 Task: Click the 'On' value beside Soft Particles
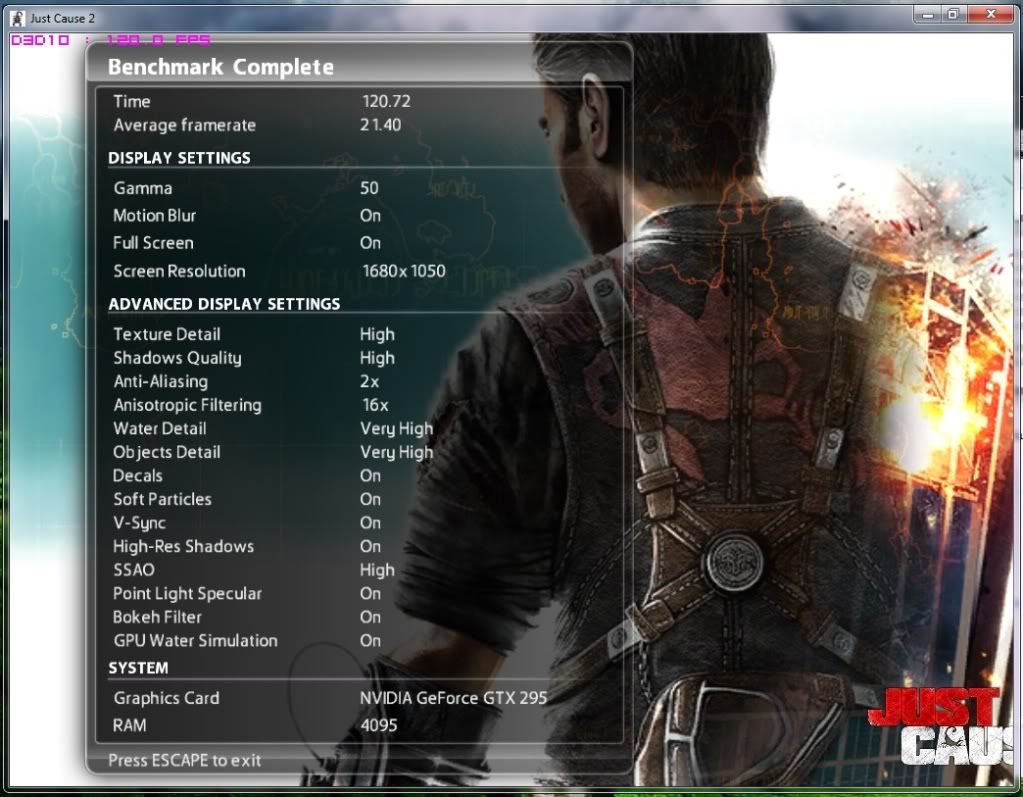(370, 499)
